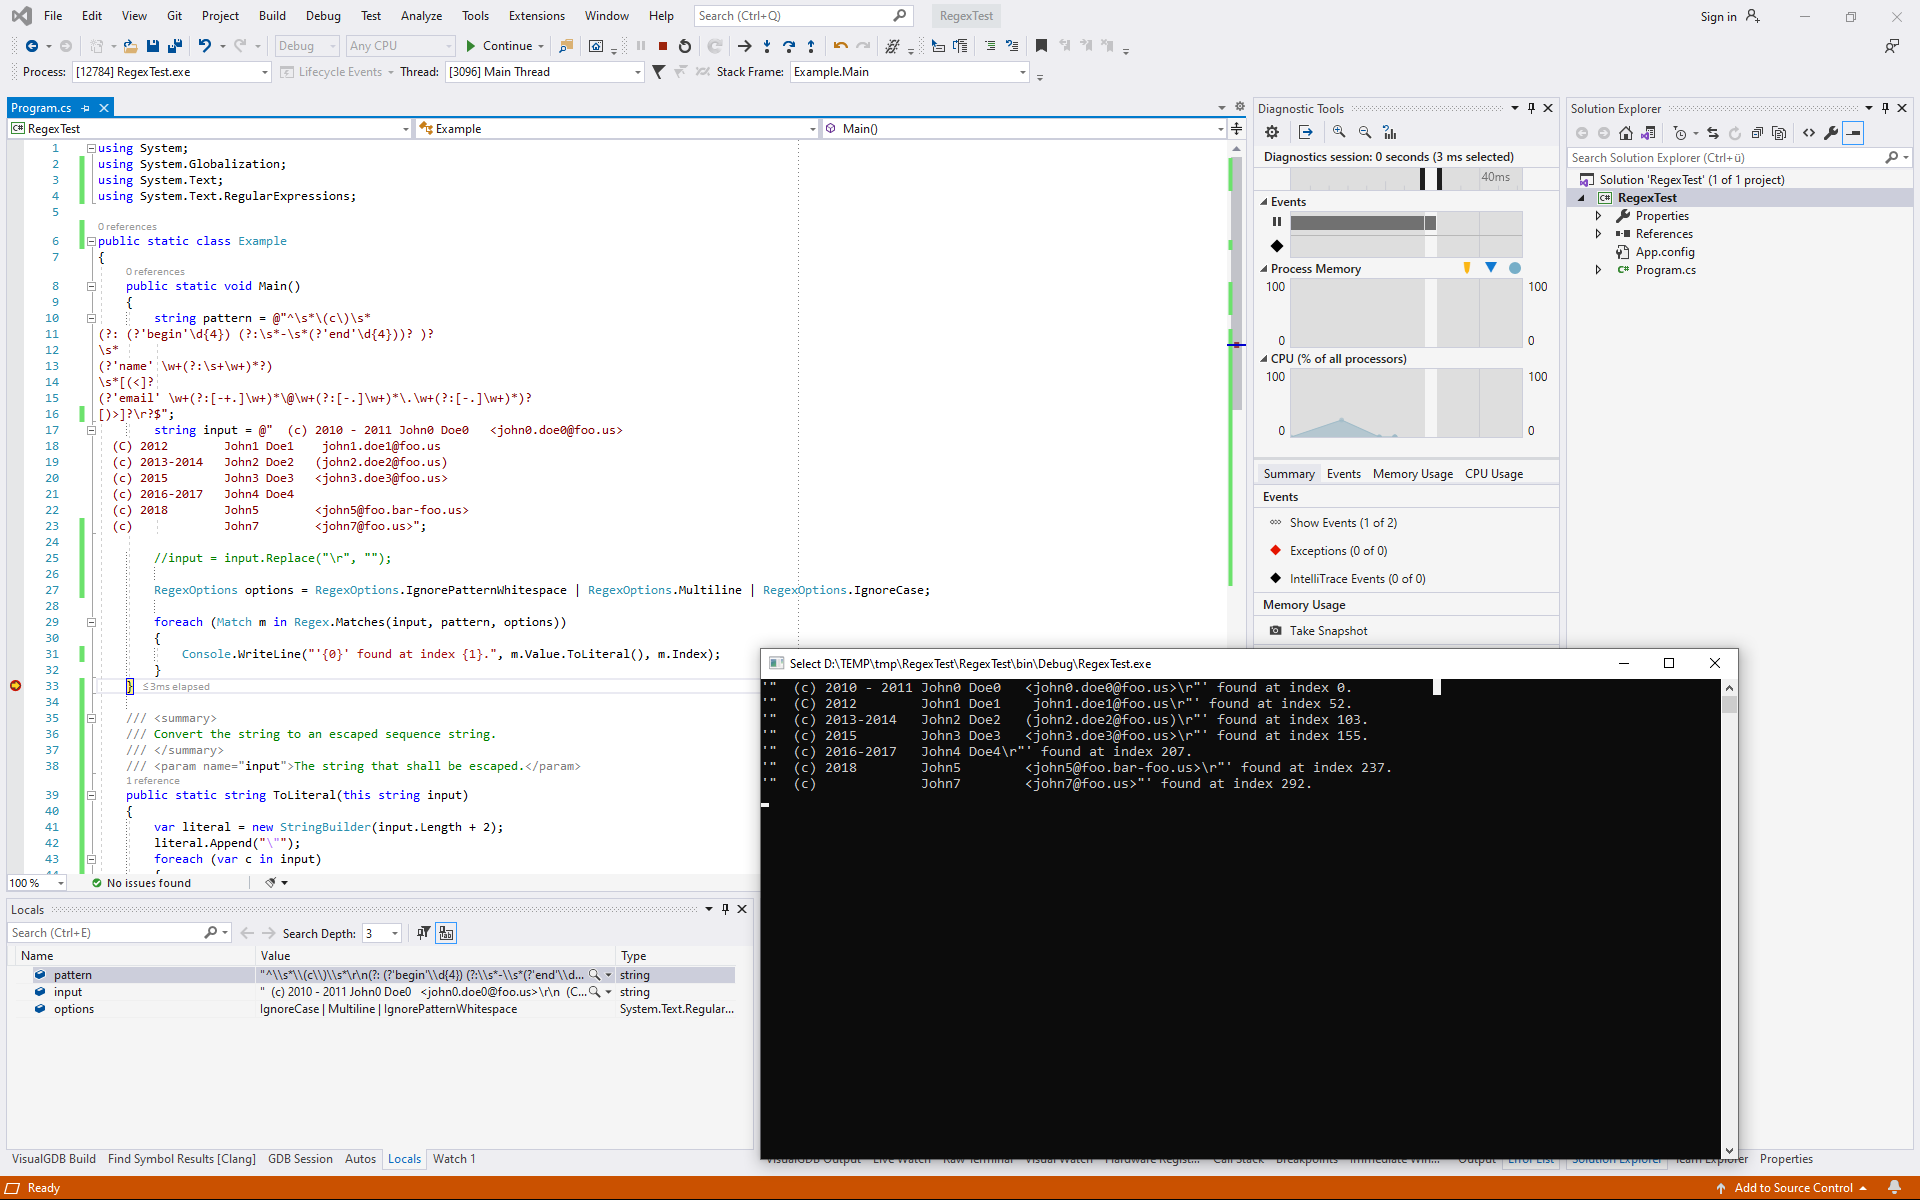Click the Diagnostic Tools chart icon
This screenshot has height=1200, width=1920.
pos(1390,132)
